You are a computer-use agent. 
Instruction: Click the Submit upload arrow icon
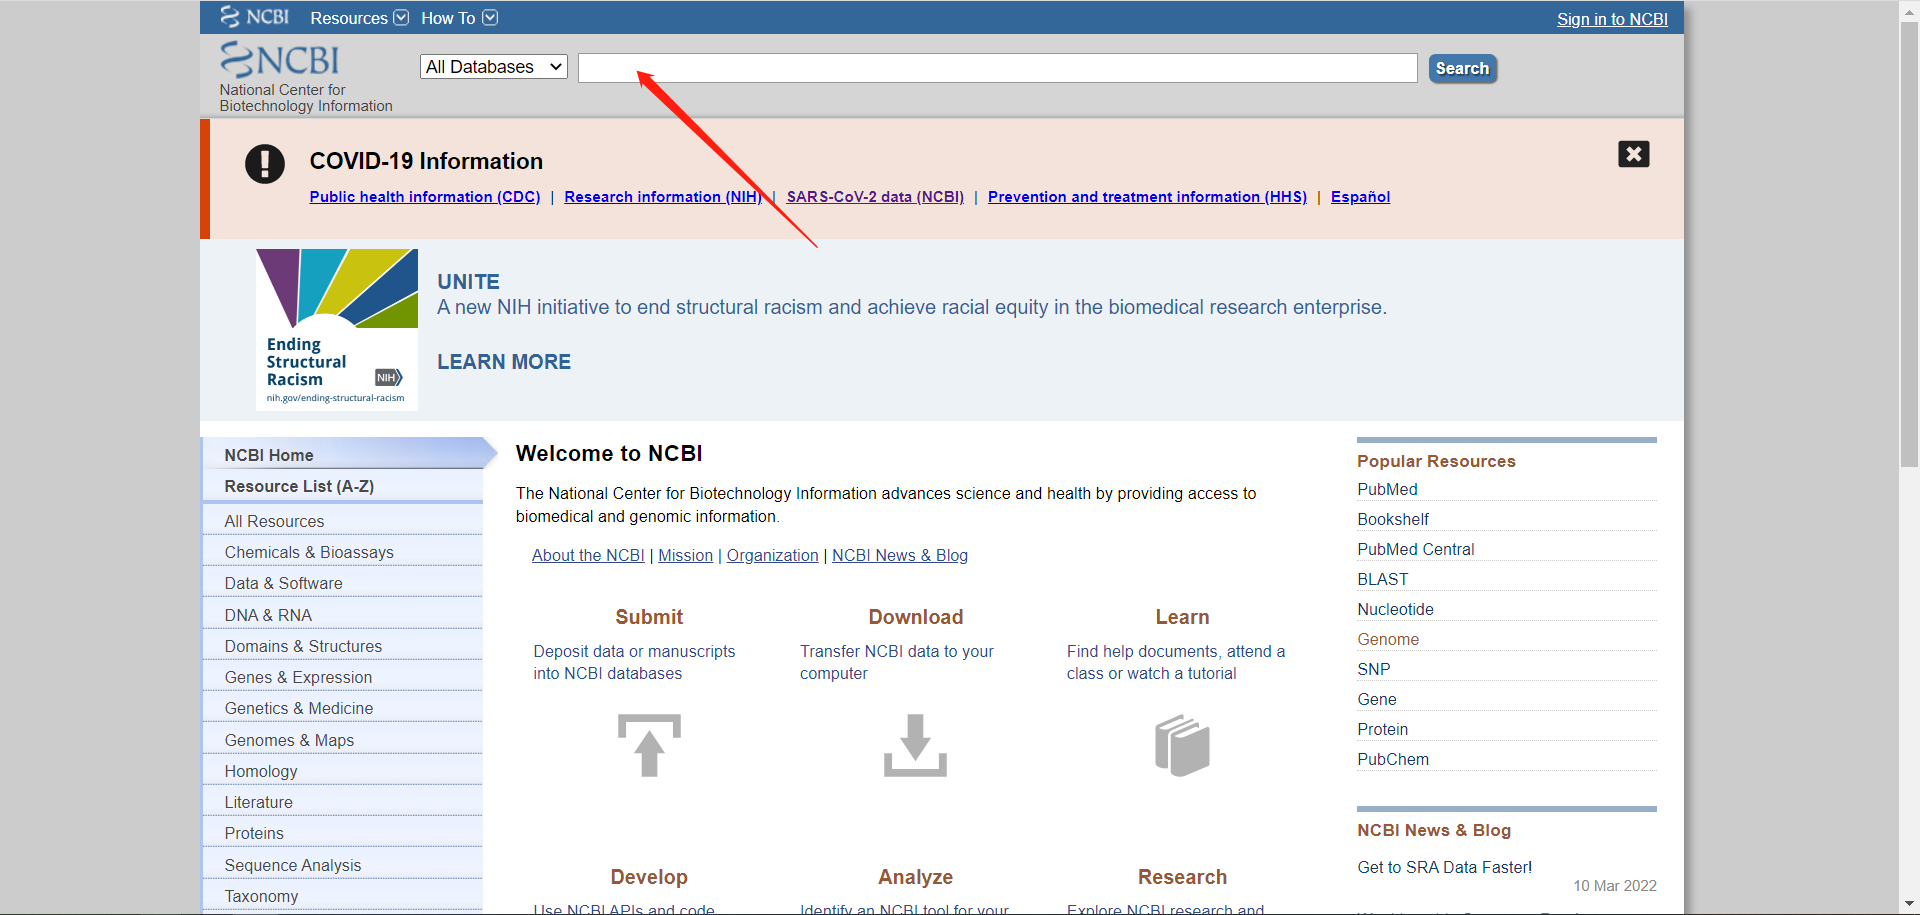click(x=649, y=745)
